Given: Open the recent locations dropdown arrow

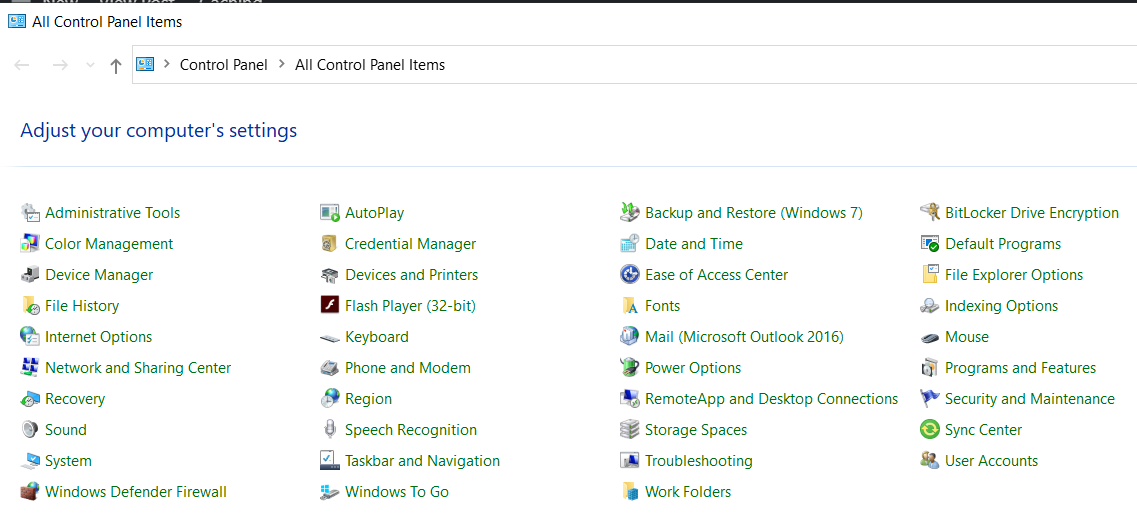Looking at the screenshot, I should (90, 66).
